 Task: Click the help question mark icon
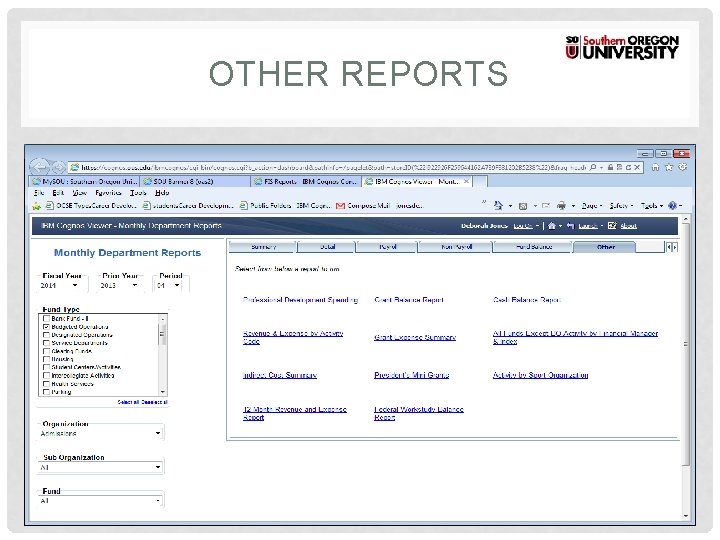tap(672, 206)
